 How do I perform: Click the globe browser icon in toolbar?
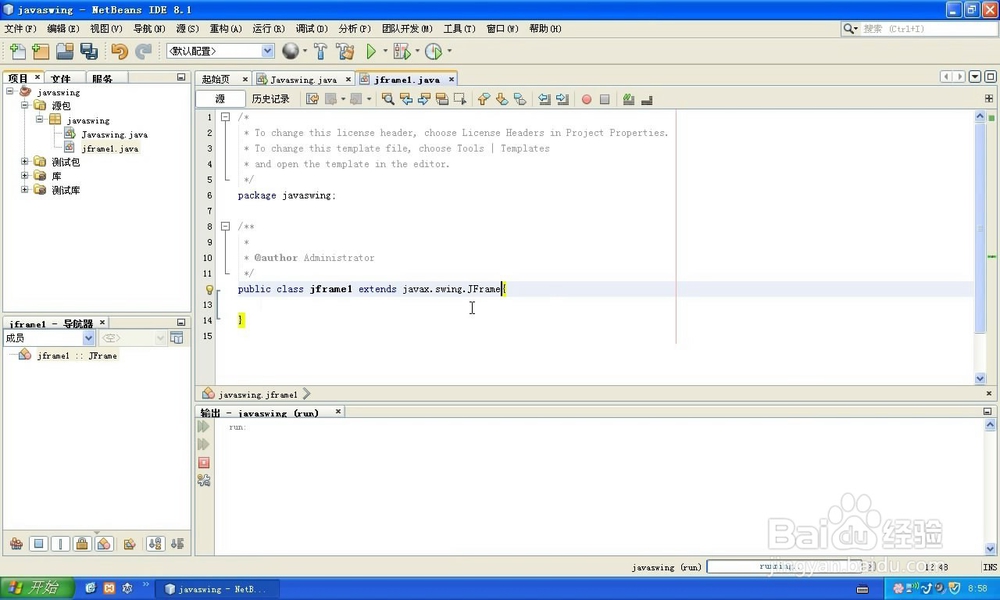(x=290, y=51)
